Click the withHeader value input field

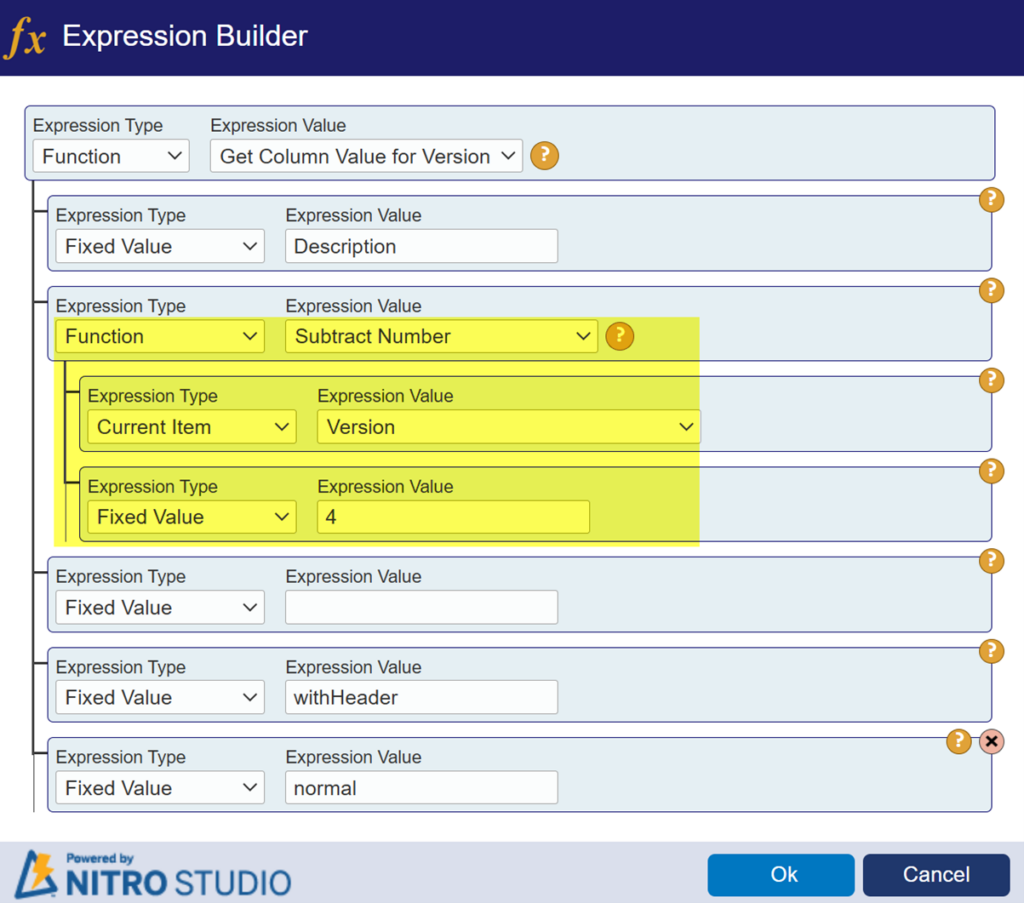(x=421, y=697)
